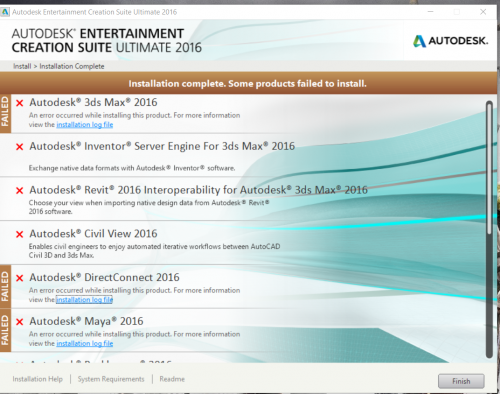Viewport: 500px width, 394px height.
Task: Click the Finish button
Action: click(x=461, y=381)
